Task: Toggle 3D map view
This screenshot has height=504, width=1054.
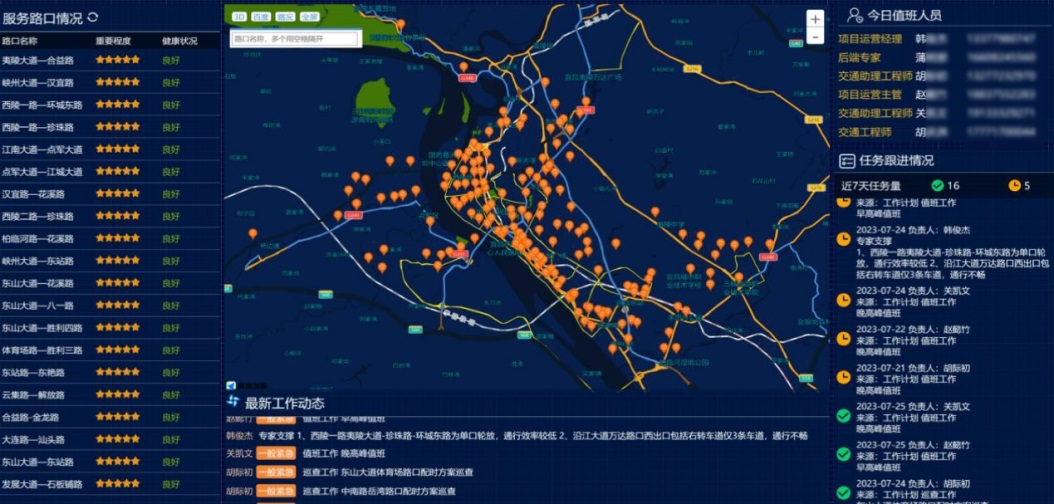Action: coord(239,17)
